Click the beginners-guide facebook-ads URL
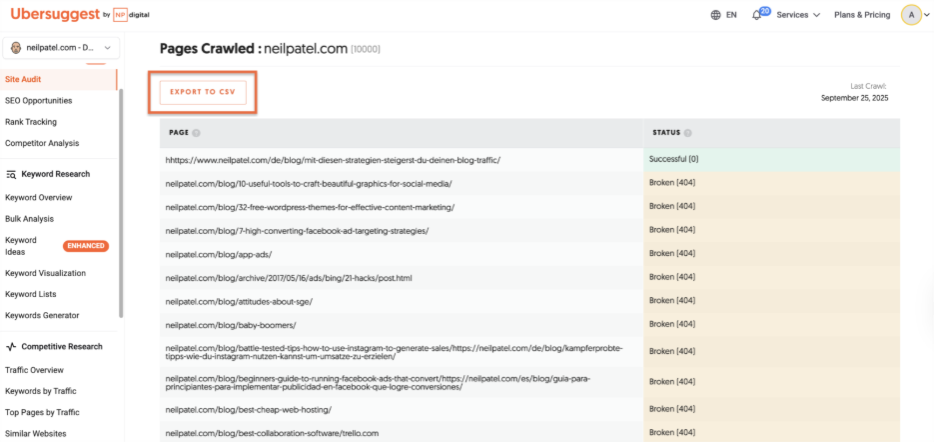This screenshot has height=442, width=936. (x=378, y=383)
